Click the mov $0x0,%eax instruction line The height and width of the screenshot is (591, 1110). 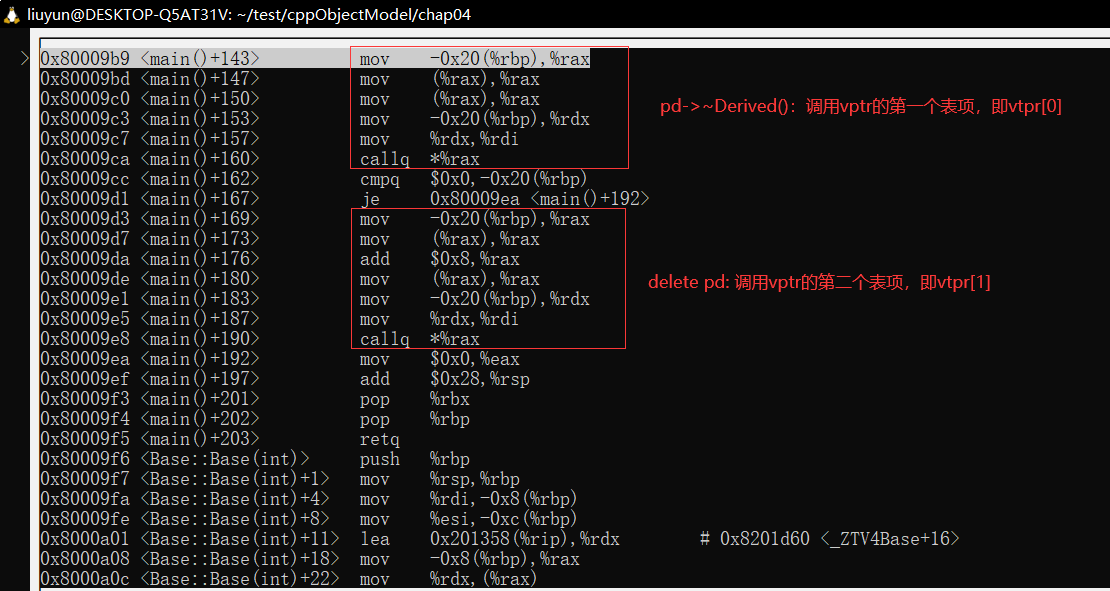click(x=439, y=359)
